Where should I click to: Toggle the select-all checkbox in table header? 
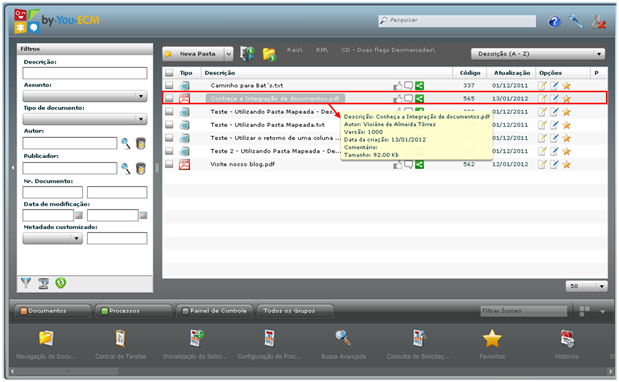click(169, 73)
